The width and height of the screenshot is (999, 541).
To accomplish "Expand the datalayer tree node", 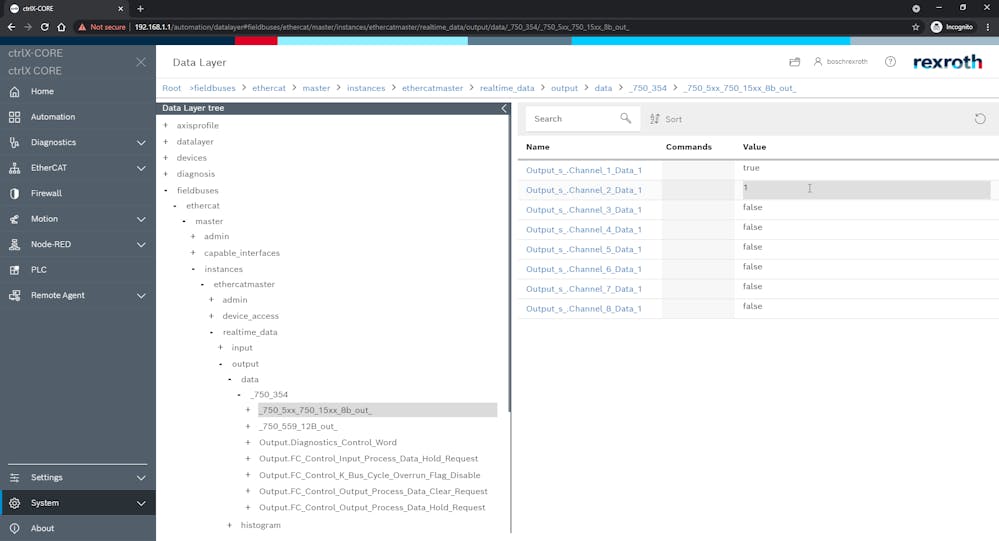I will (166, 141).
